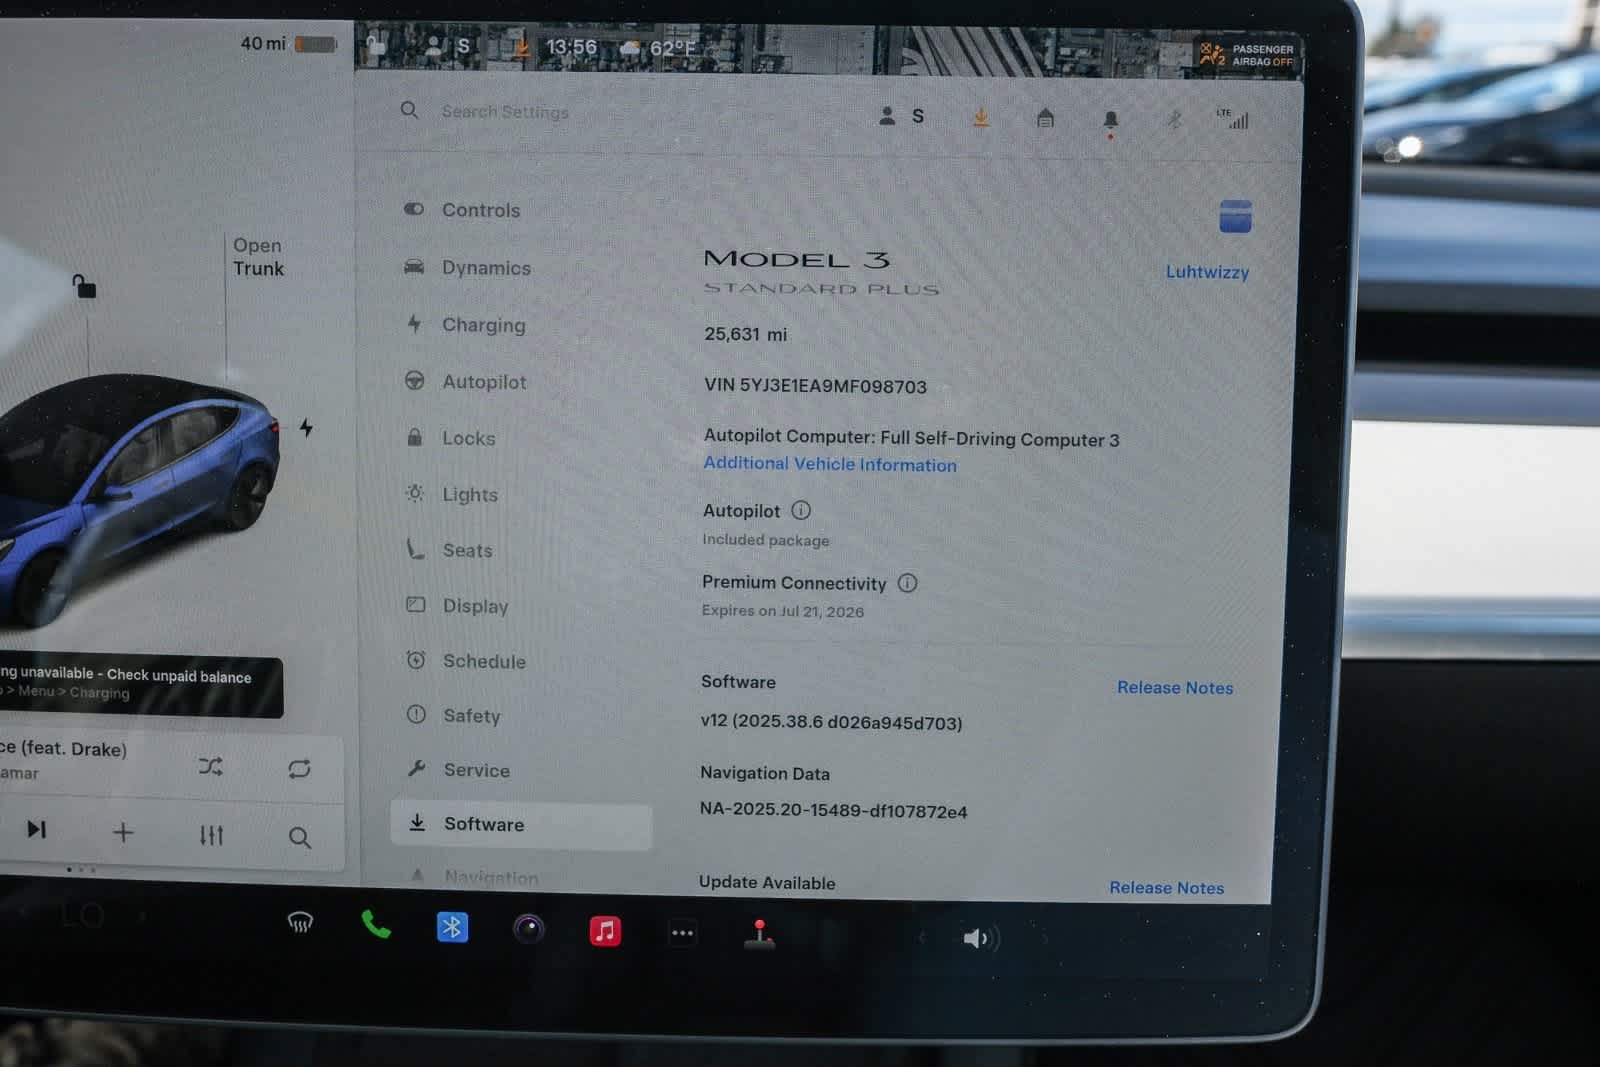The width and height of the screenshot is (1600, 1067).
Task: Click the software update download icon
Action: [981, 117]
